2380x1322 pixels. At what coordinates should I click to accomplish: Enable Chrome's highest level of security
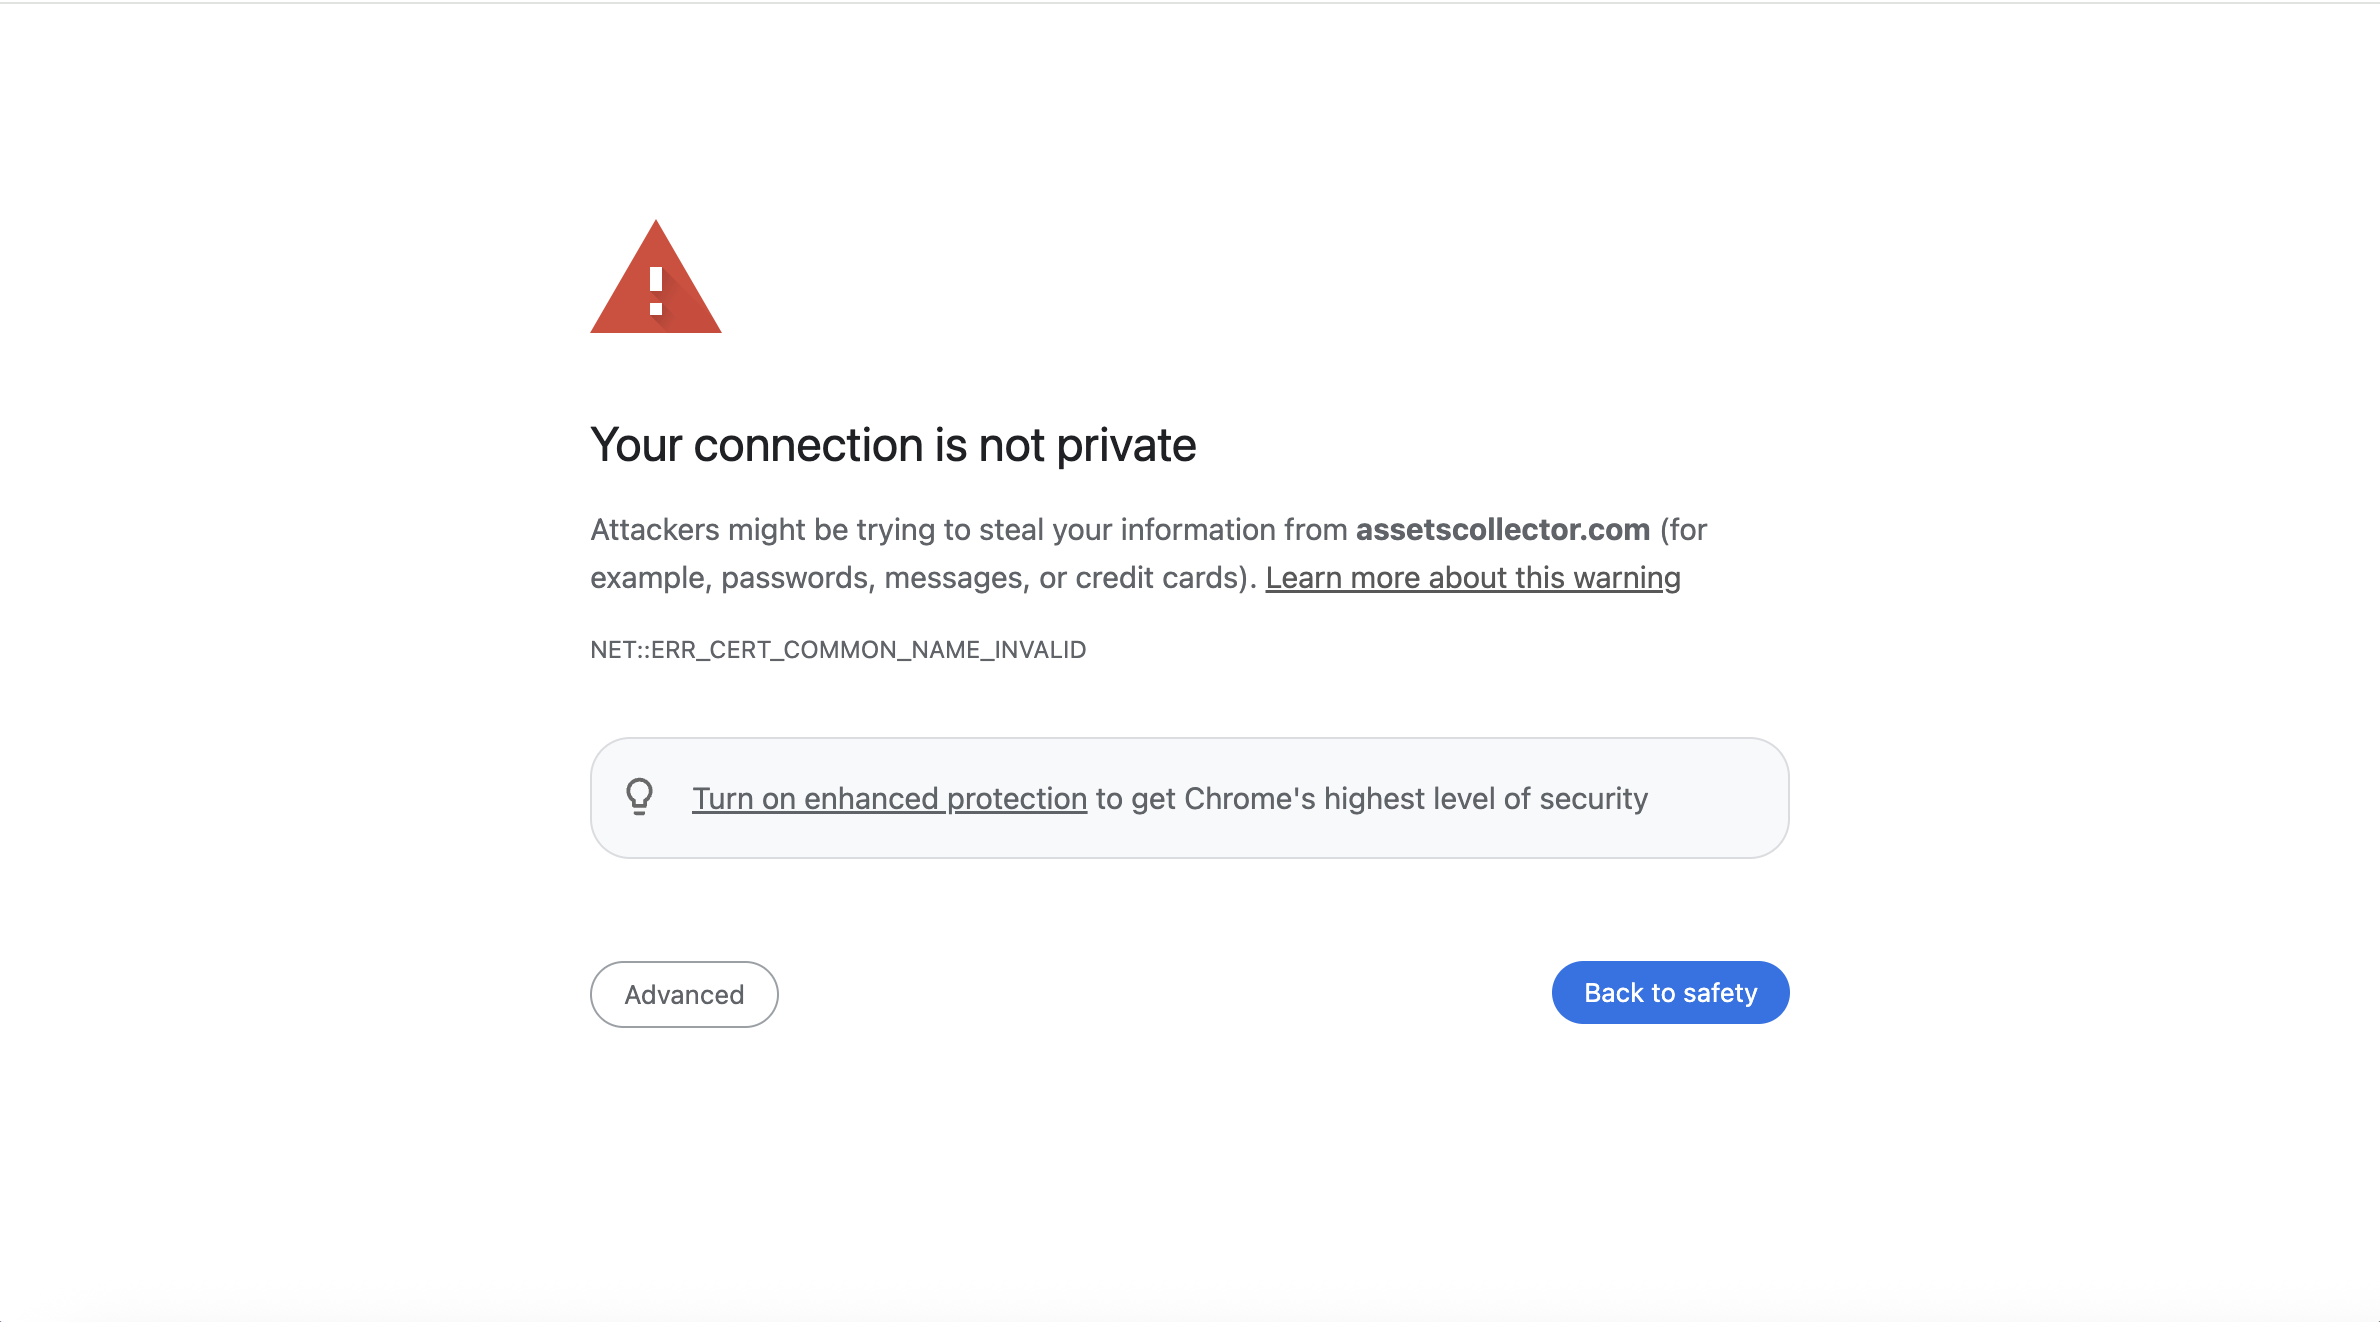(x=889, y=798)
